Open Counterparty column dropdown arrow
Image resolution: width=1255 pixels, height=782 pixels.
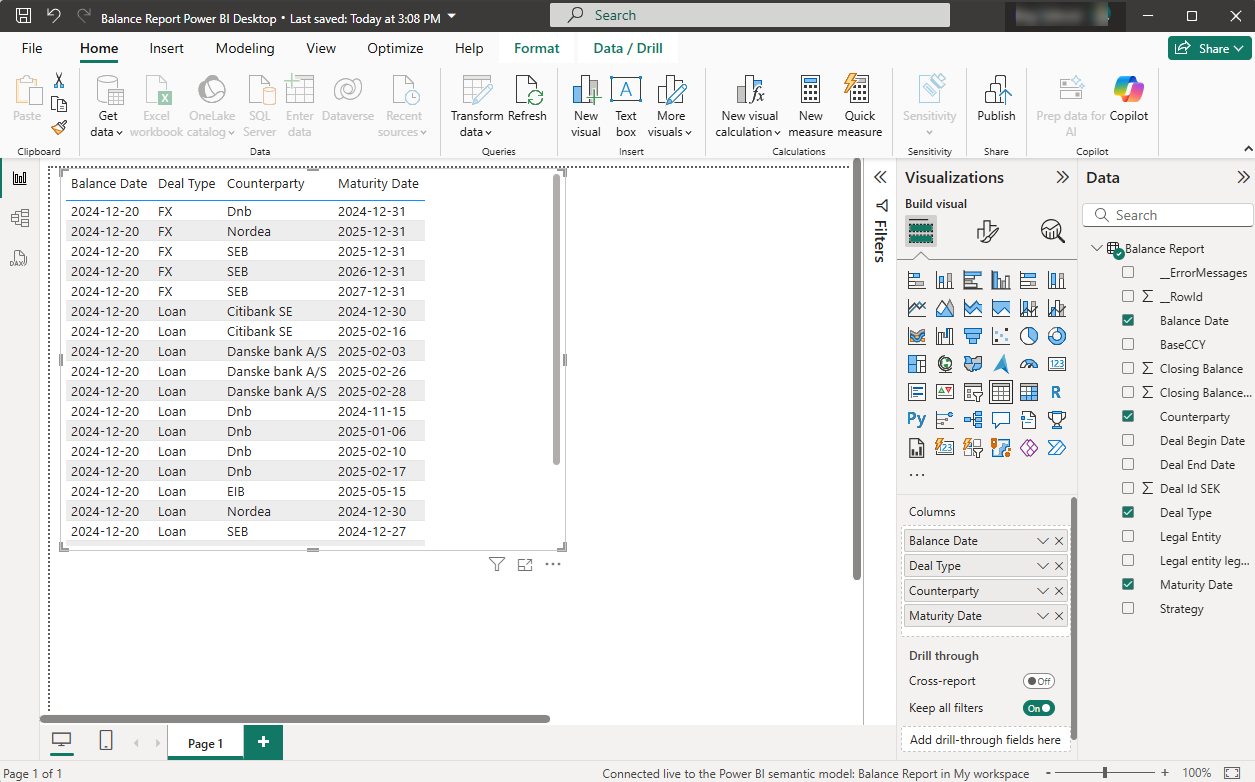pyautogui.click(x=1043, y=591)
